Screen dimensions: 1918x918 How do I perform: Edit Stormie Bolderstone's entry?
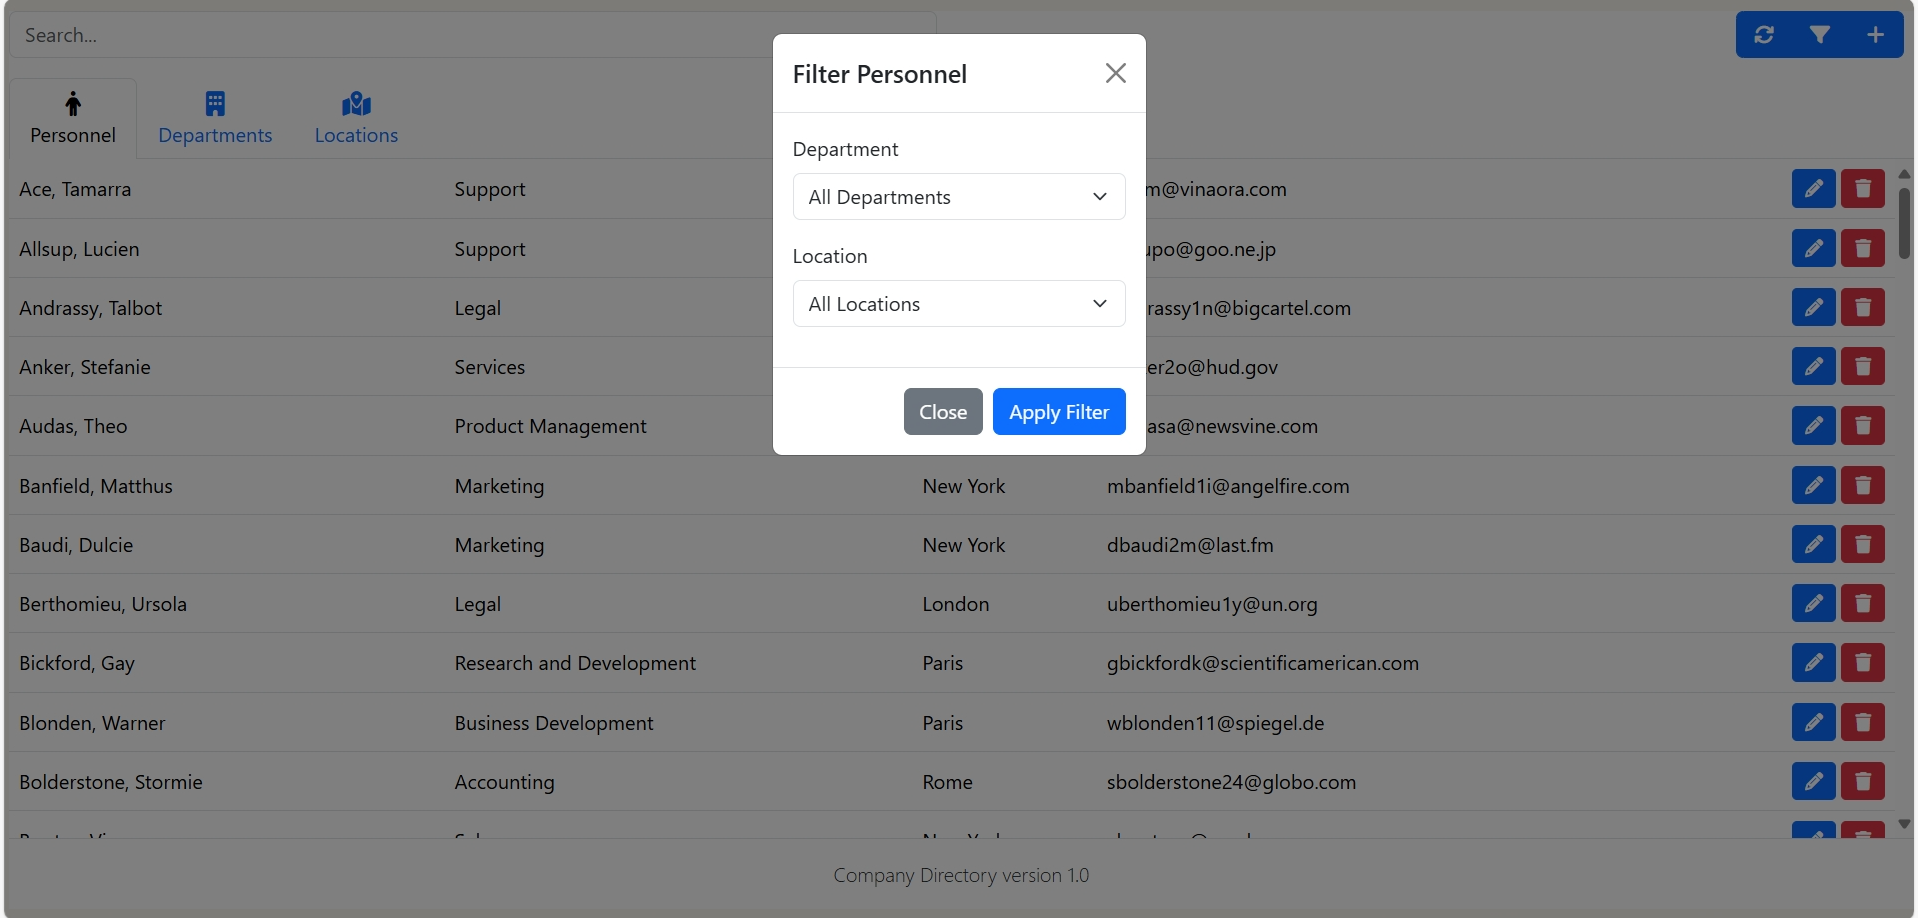tap(1813, 782)
